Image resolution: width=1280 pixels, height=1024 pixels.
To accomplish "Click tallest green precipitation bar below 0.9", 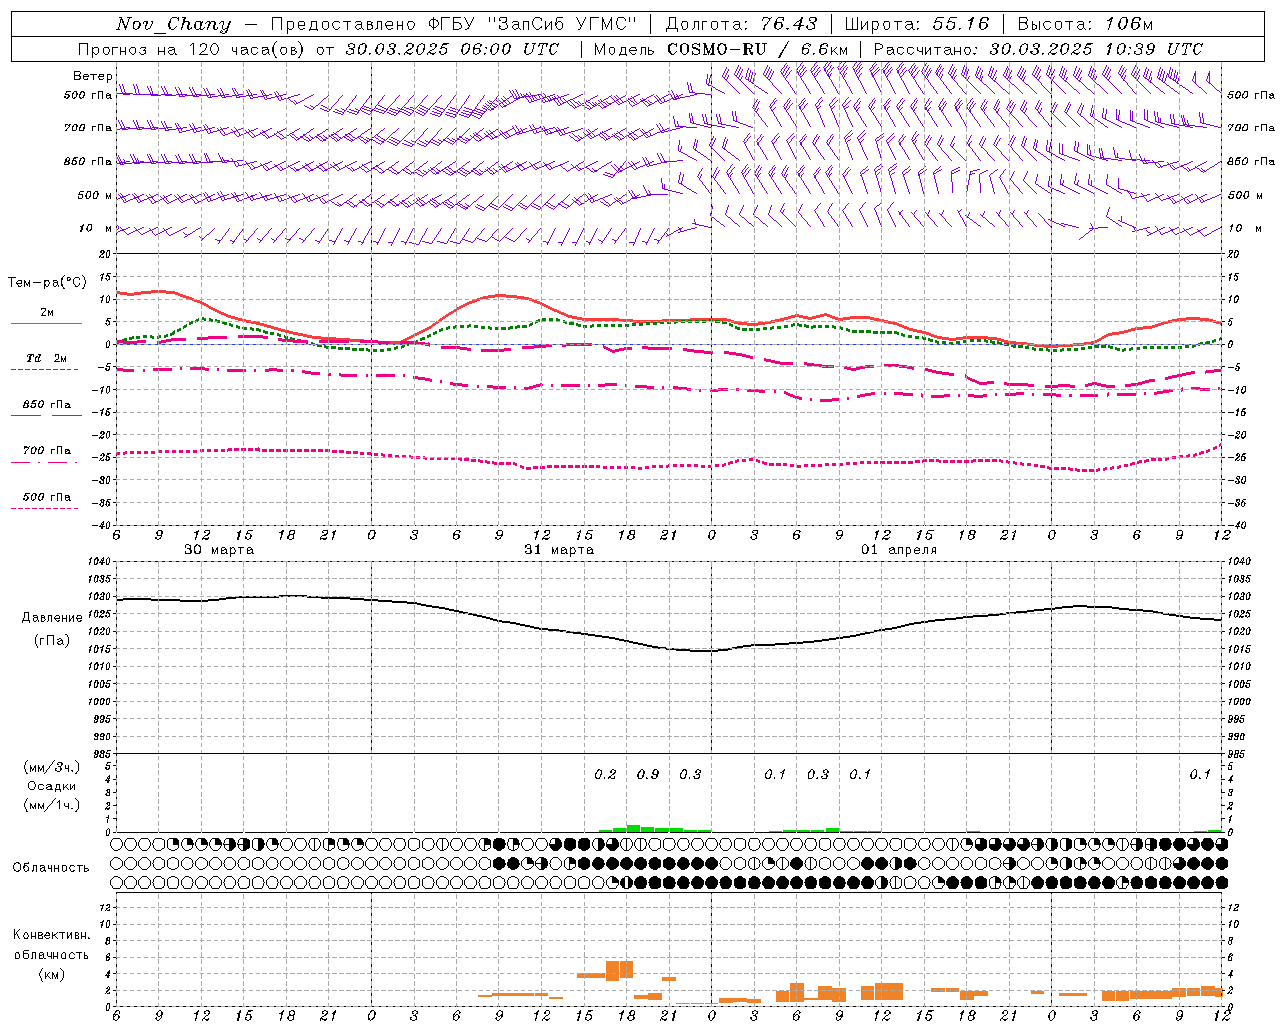I will click(633, 829).
